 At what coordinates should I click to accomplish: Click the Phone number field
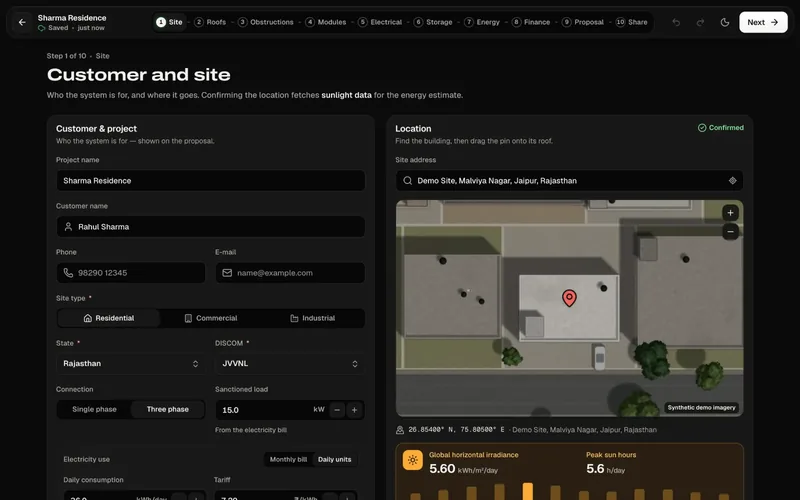point(131,273)
